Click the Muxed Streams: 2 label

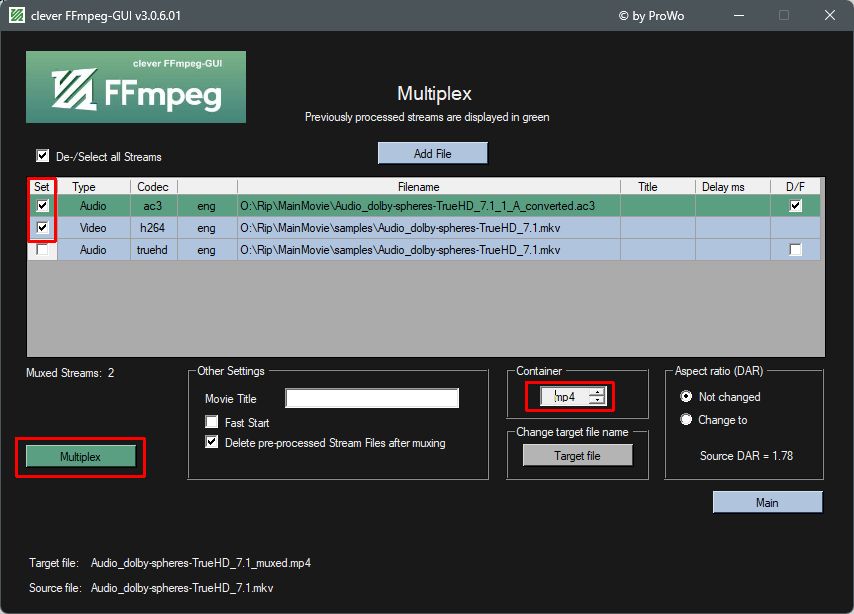[70, 373]
